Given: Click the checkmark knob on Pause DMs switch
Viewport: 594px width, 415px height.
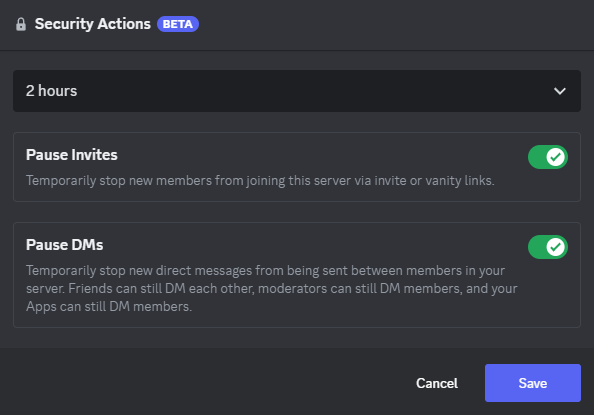Looking at the screenshot, I should coord(555,247).
